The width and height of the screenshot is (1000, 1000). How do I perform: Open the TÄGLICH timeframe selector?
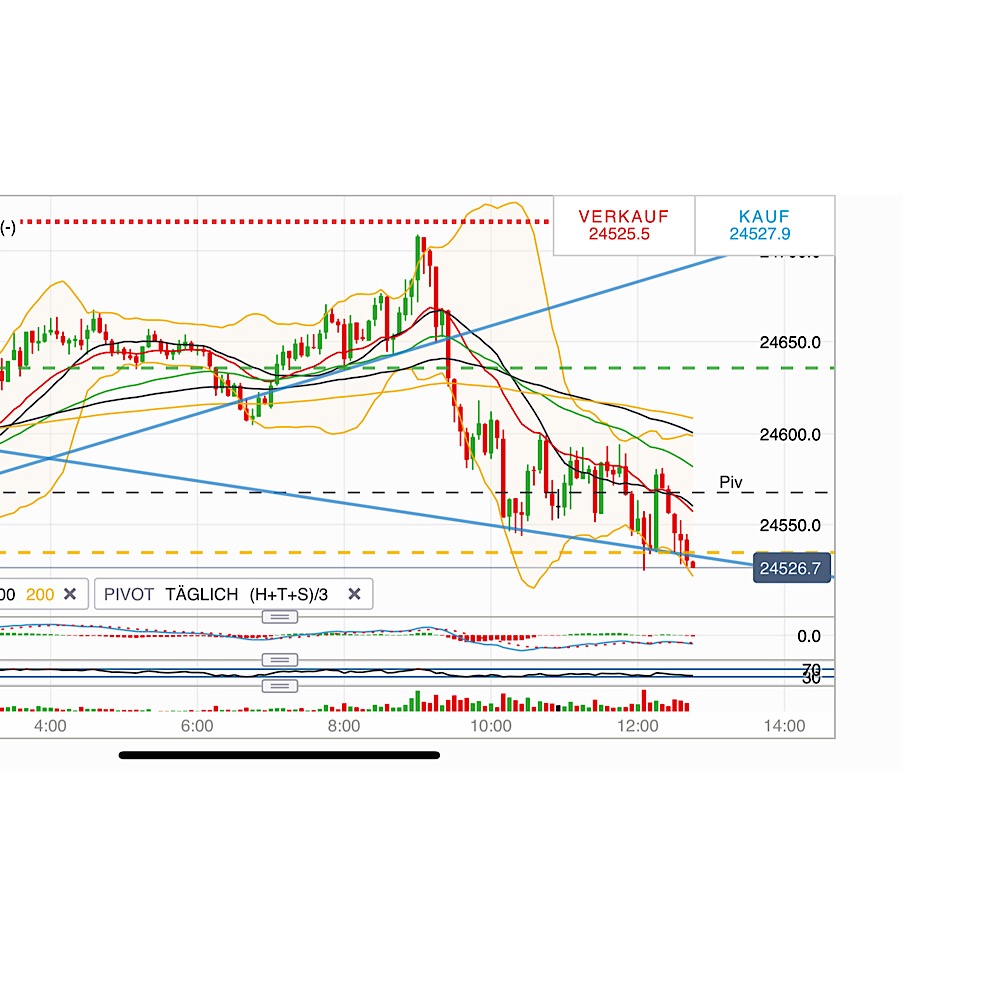202,594
